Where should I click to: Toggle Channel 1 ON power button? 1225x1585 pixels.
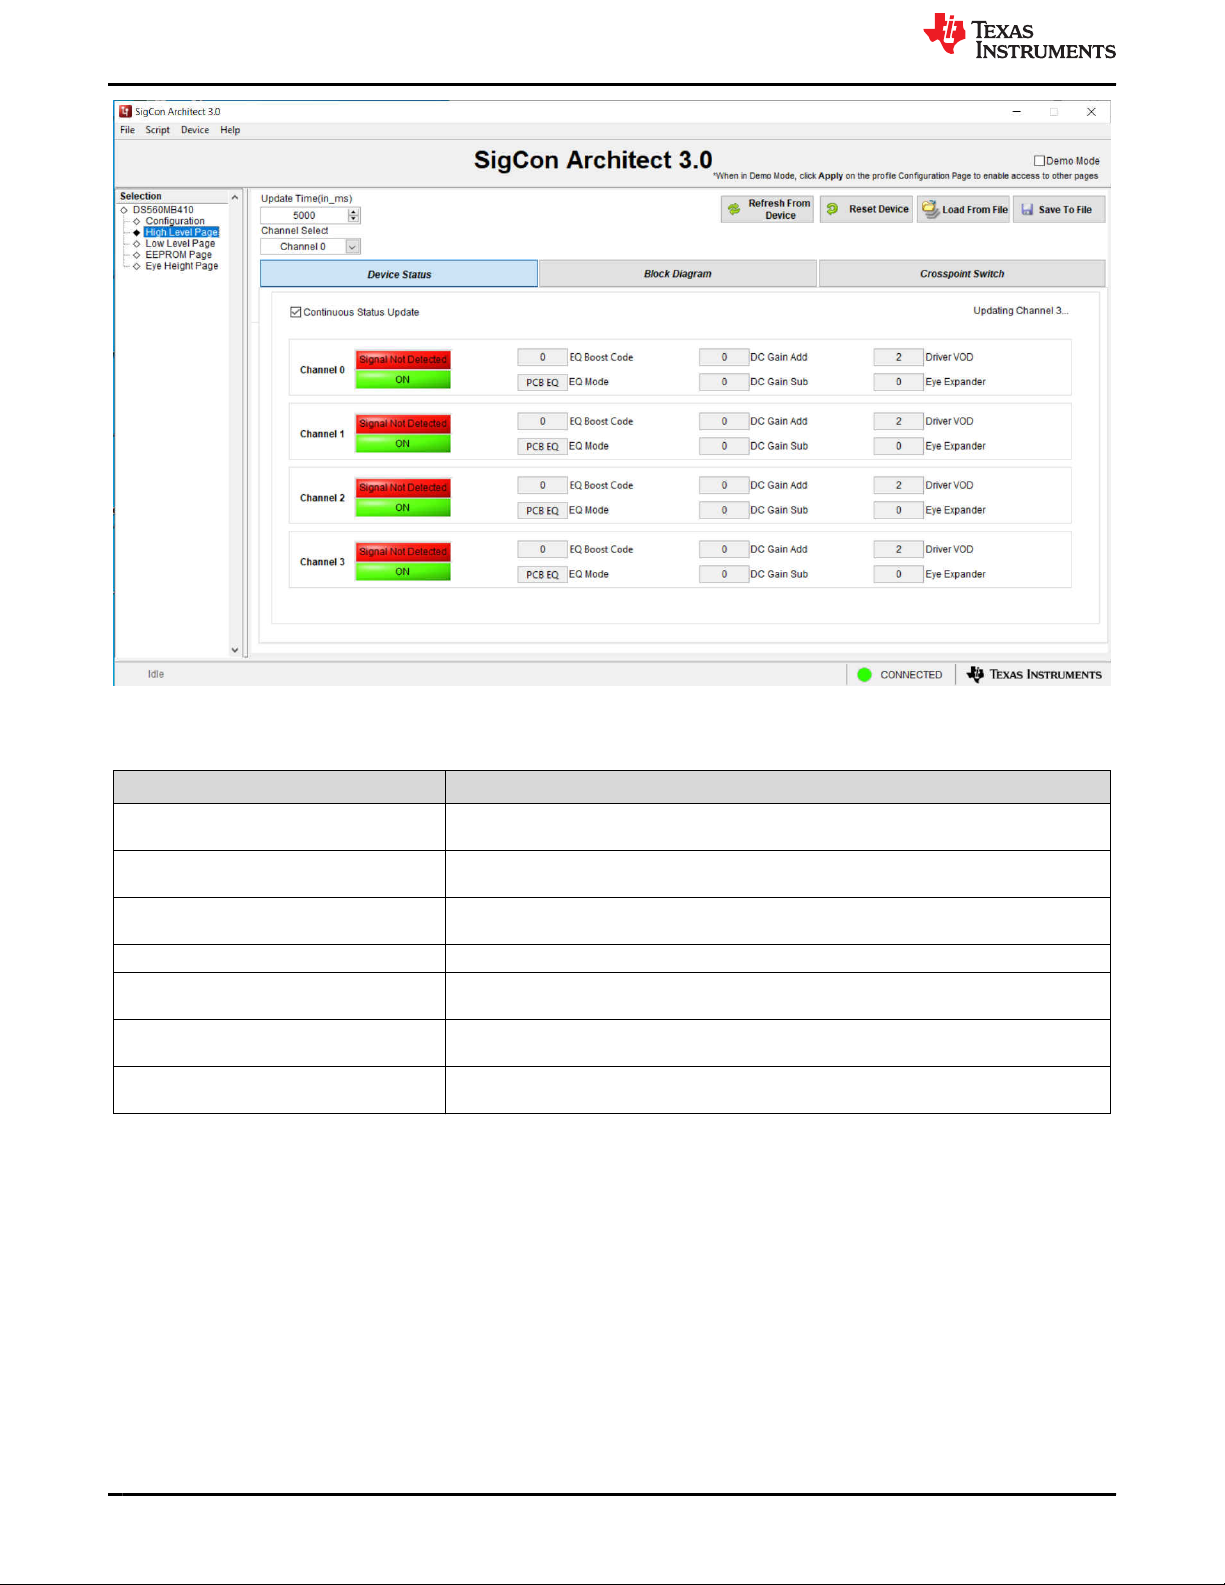pos(403,444)
